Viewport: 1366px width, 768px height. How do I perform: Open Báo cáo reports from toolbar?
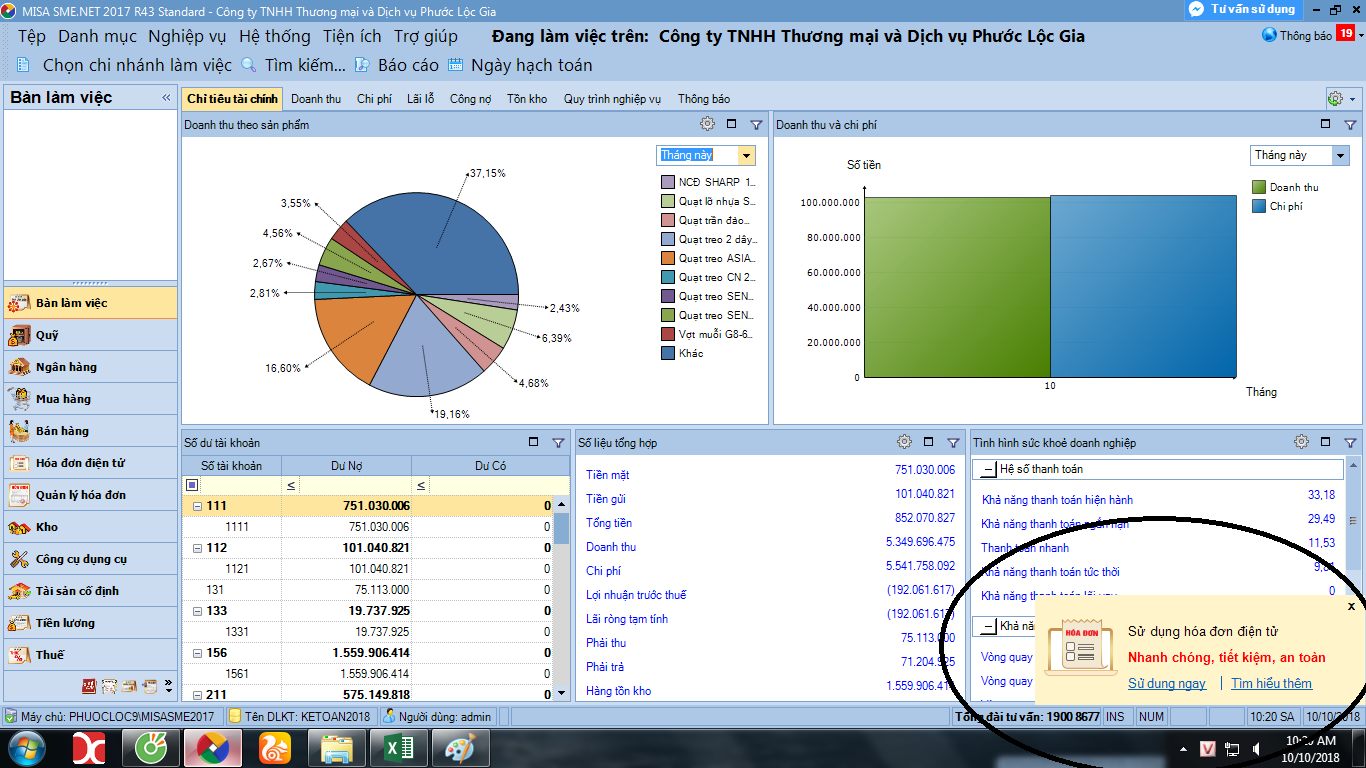pyautogui.click(x=397, y=65)
